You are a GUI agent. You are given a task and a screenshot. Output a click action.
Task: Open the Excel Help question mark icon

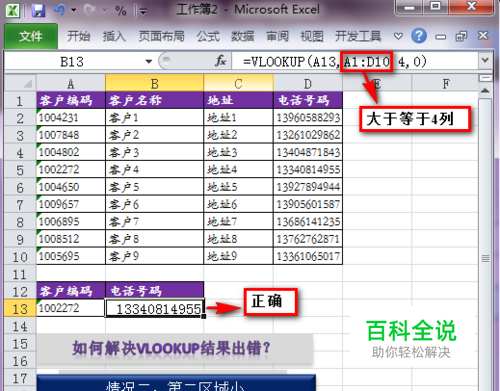pyautogui.click(x=419, y=36)
